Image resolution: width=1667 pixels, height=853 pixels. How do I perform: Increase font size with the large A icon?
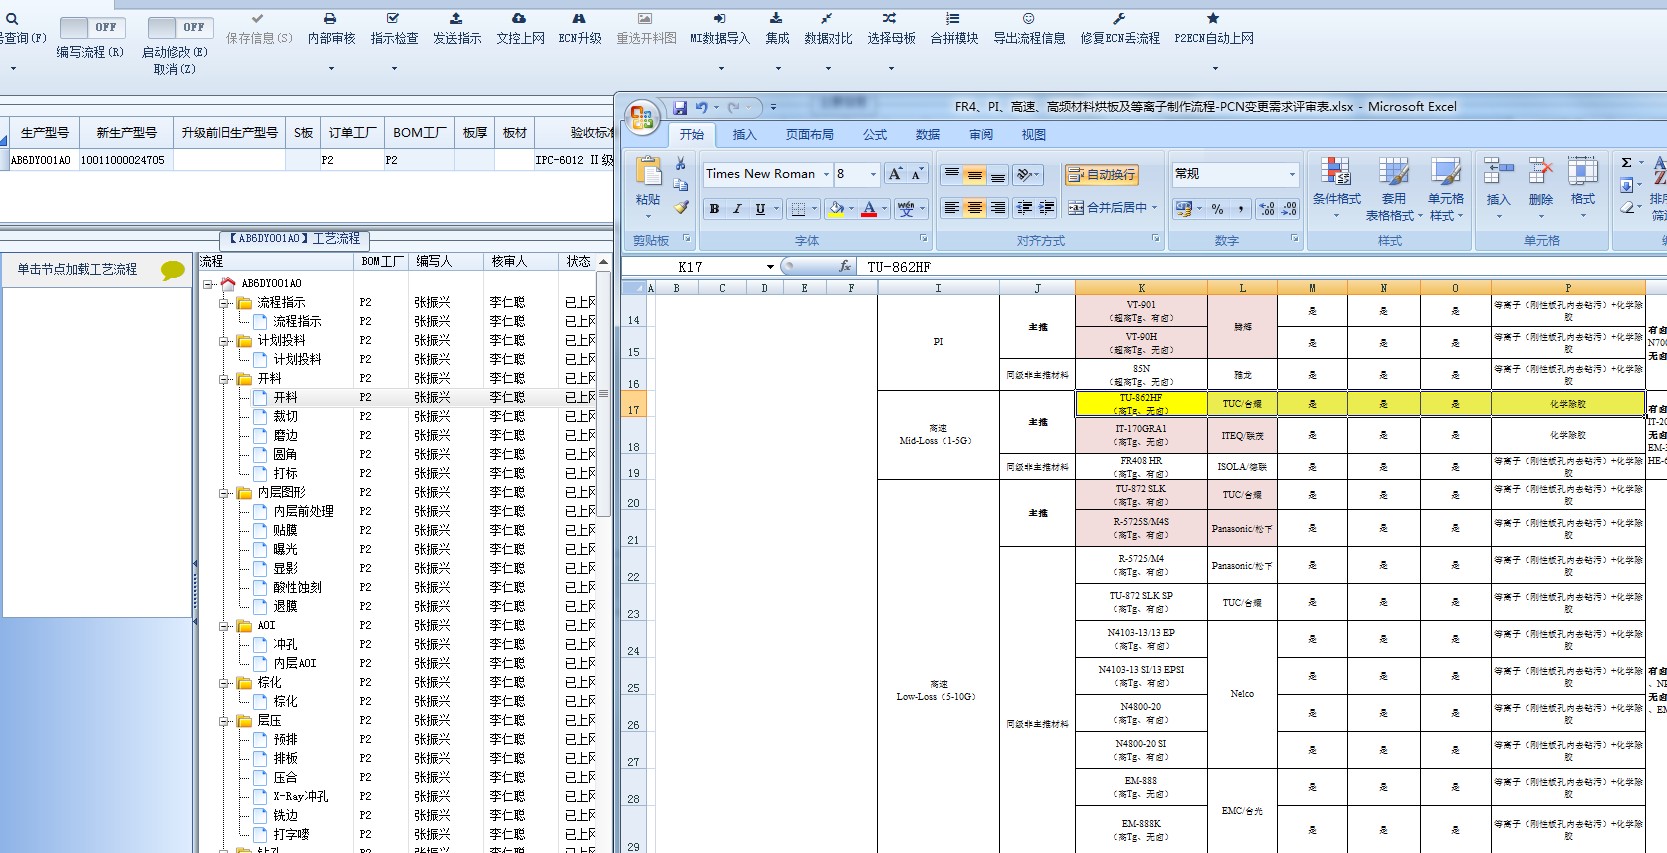click(x=895, y=174)
